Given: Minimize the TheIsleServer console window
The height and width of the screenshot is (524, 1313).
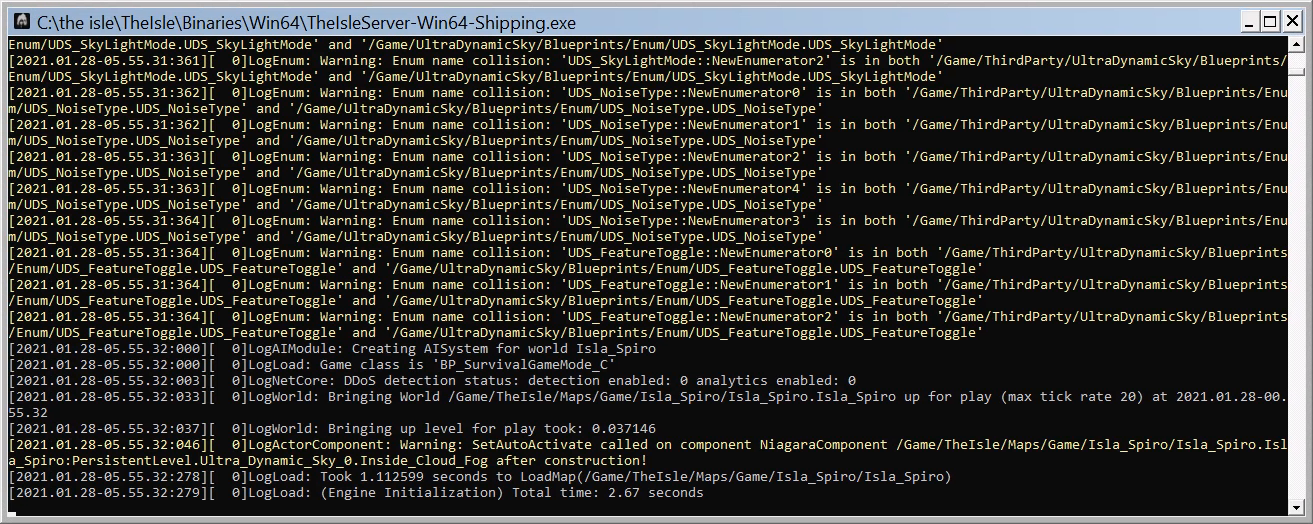Looking at the screenshot, I should [x=1251, y=21].
